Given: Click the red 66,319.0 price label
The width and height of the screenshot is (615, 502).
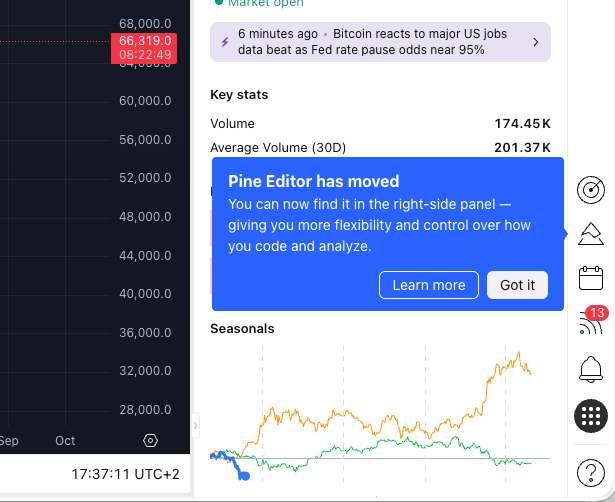Looking at the screenshot, I should point(145,47).
